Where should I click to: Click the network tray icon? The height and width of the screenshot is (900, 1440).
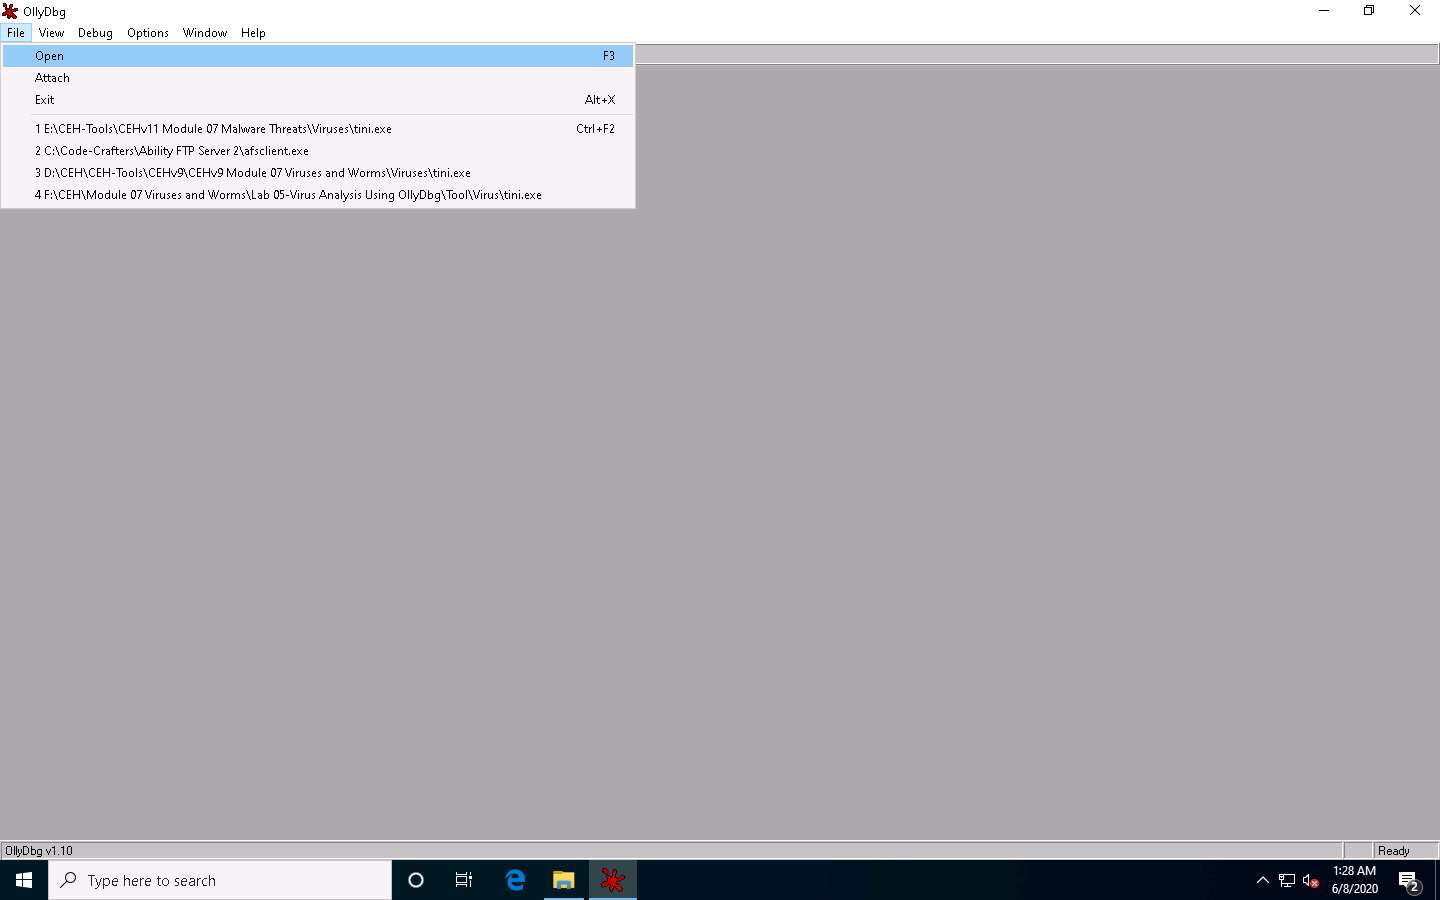[1287, 881]
